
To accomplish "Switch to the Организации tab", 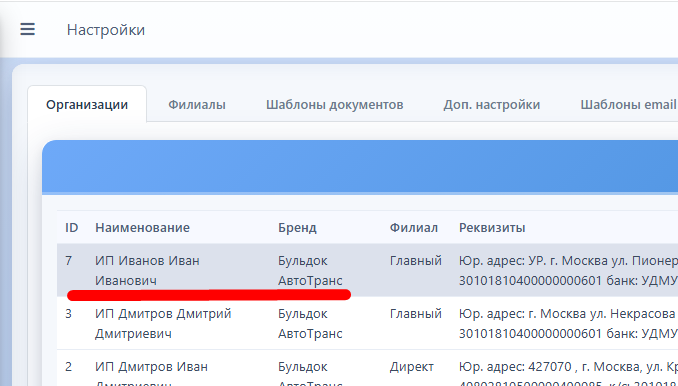I will tap(87, 105).
